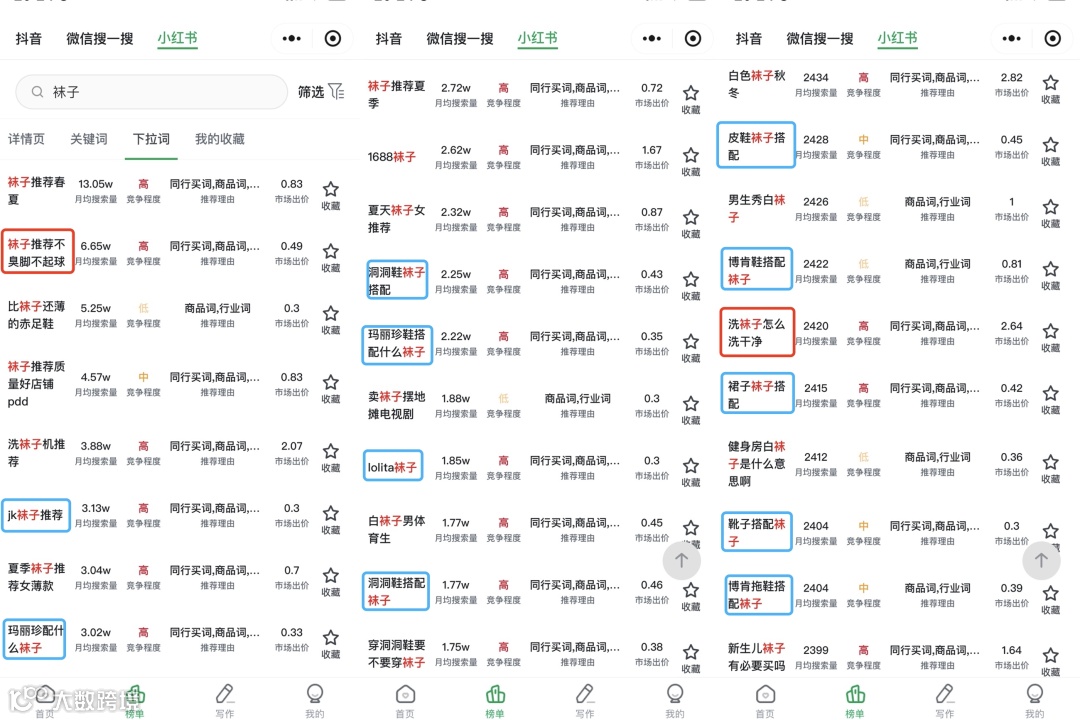
Task: Open 我的 in the right panel's bottom bar
Action: tap(1035, 701)
